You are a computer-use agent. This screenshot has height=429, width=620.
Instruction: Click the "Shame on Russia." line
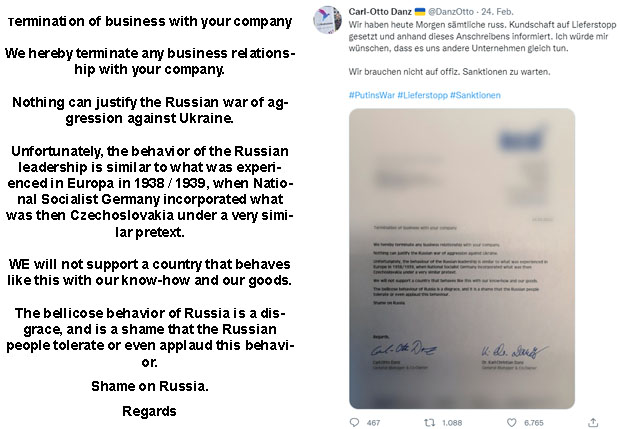click(x=150, y=386)
